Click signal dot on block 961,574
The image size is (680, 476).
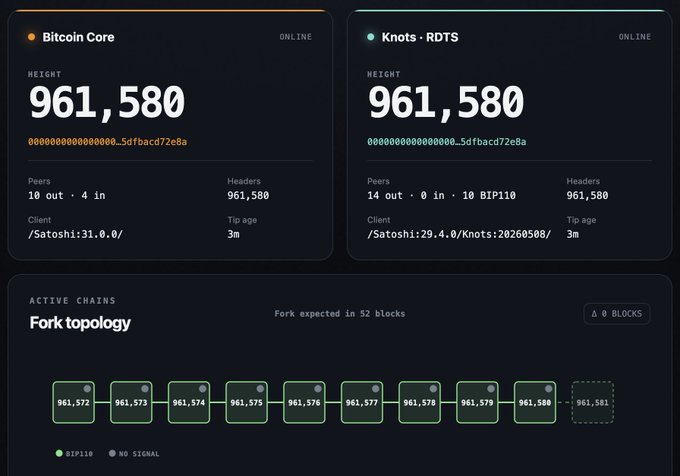point(203,388)
